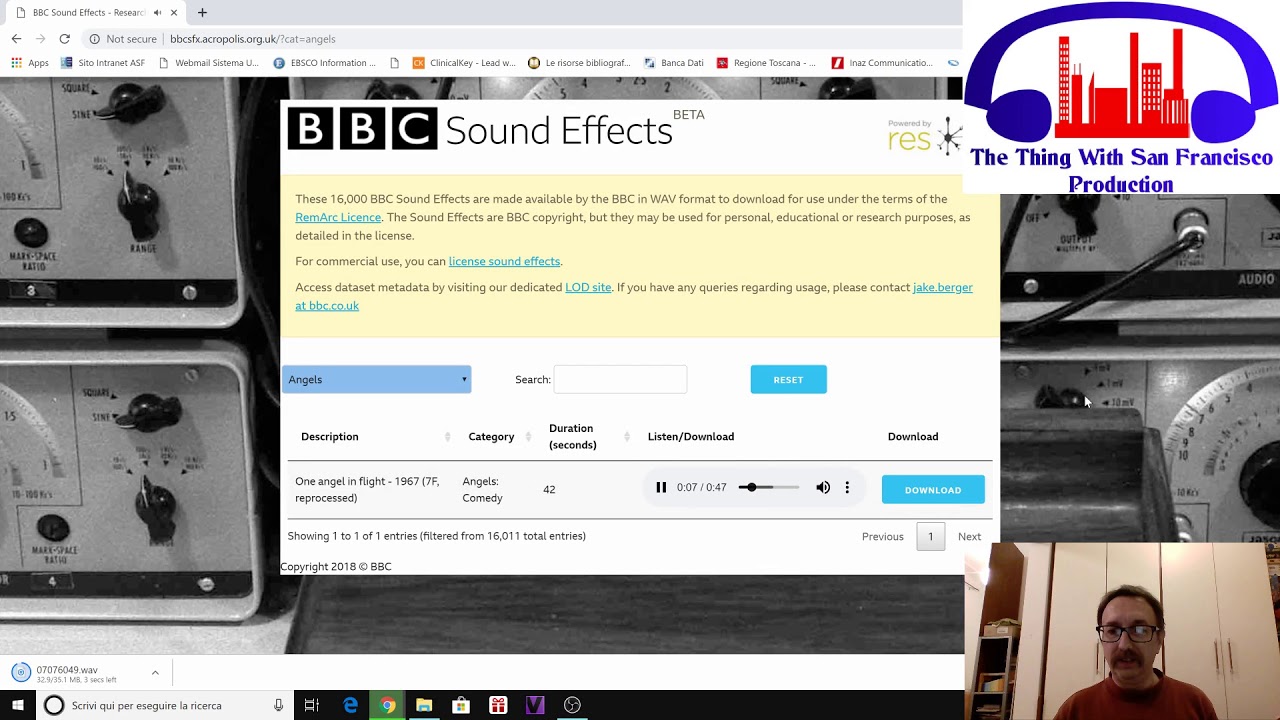The height and width of the screenshot is (720, 1280).
Task: Go to Previous results page
Action: 882,537
